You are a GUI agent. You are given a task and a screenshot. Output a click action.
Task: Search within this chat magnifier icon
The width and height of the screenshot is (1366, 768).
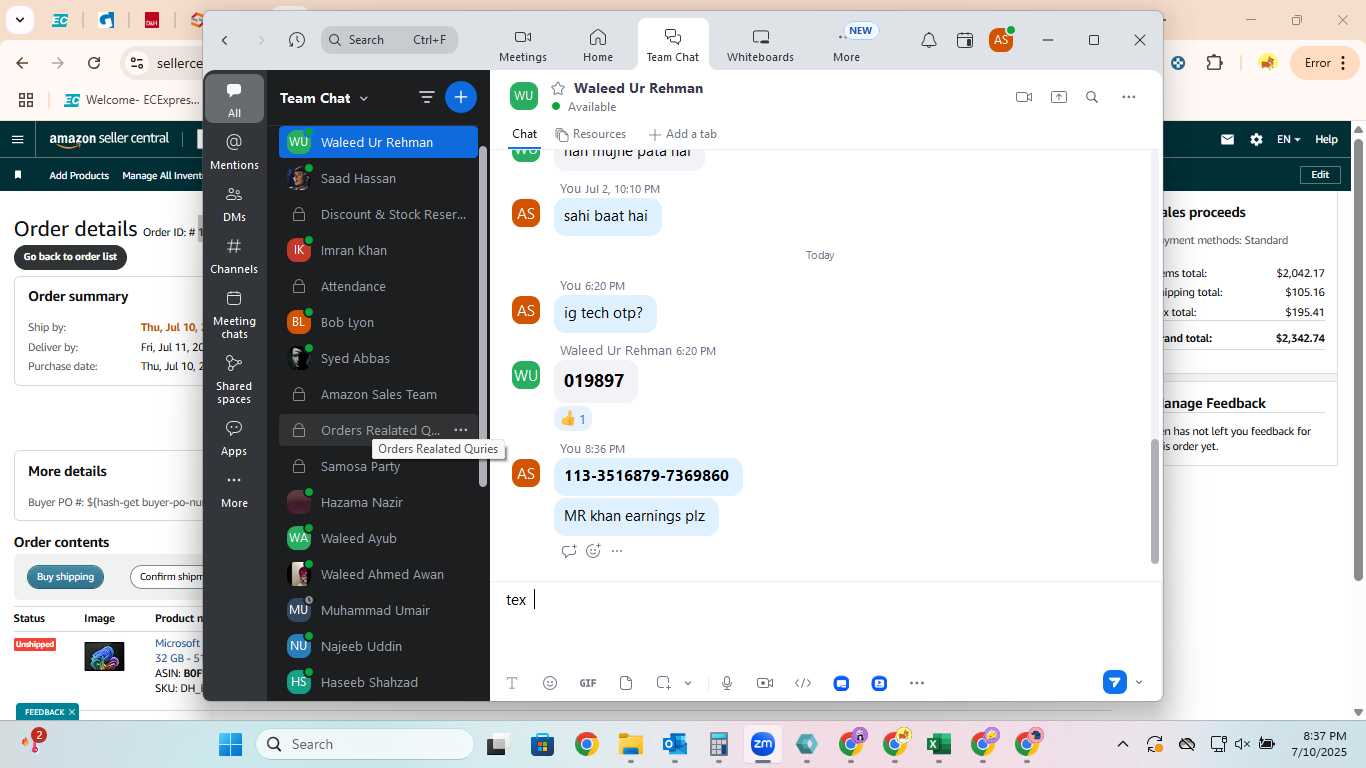point(1092,97)
